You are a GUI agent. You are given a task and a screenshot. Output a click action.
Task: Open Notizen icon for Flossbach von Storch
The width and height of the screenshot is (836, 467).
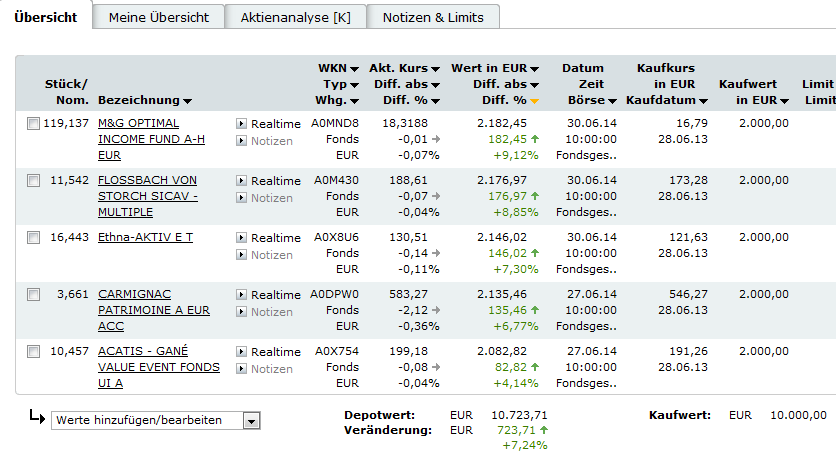(241, 198)
